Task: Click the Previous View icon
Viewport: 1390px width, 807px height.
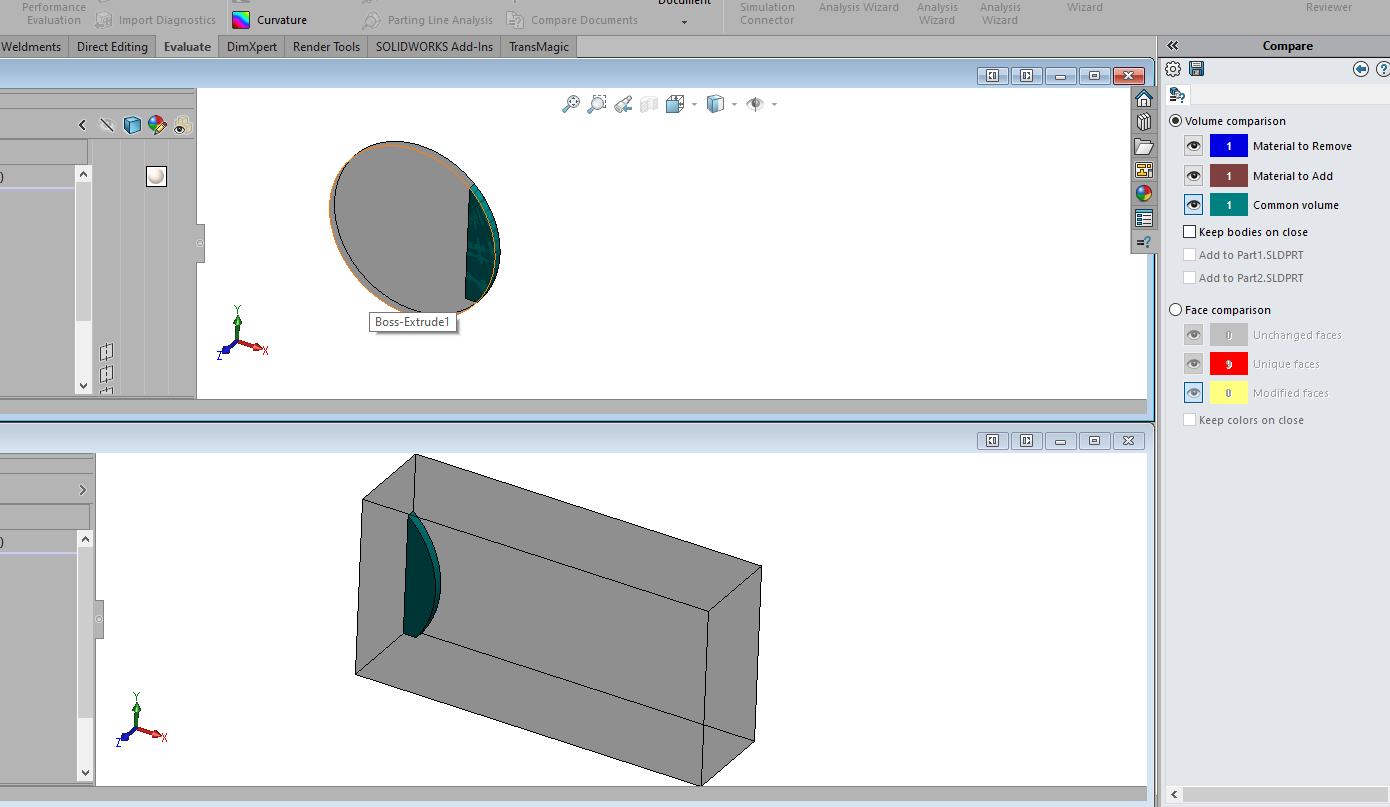Action: pos(623,104)
